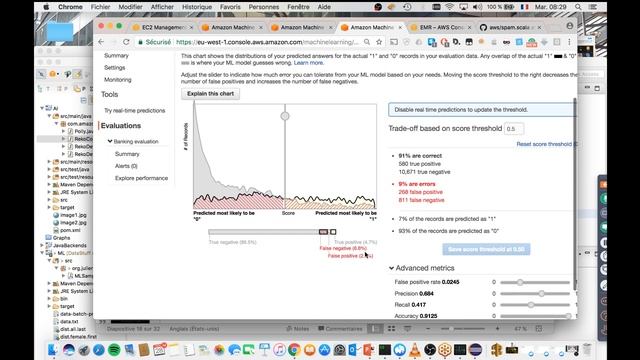Open Google Chrome from the Dock

coord(294,350)
